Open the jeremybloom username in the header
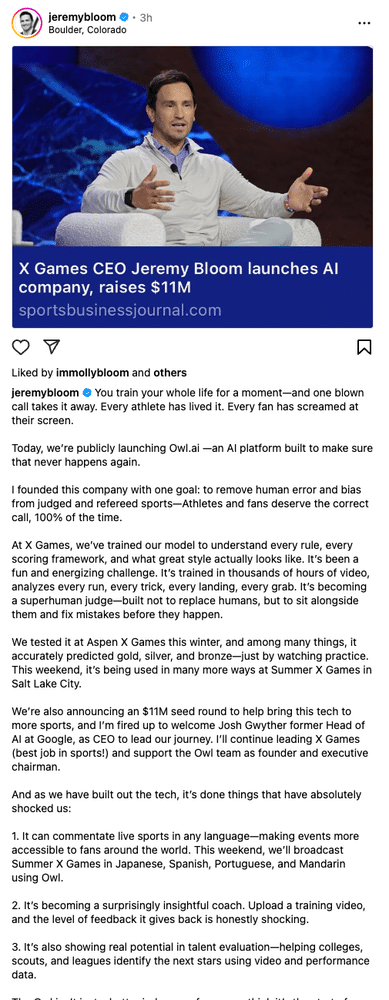The image size is (389, 1000). [82, 18]
